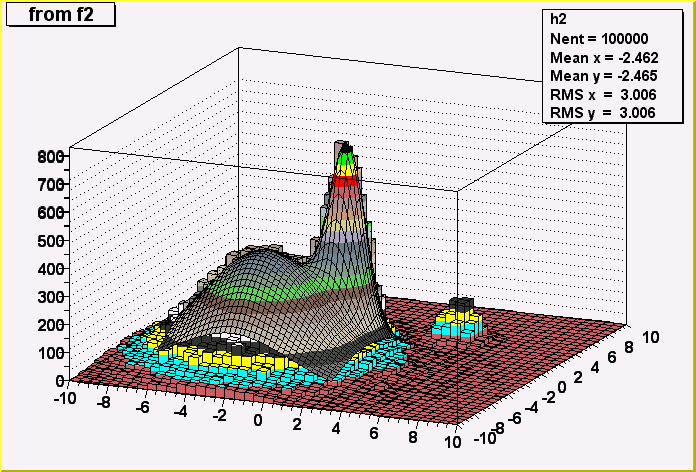This screenshot has width=696, height=472.
Task: Click the green band near the peak top
Action: [x=347, y=158]
